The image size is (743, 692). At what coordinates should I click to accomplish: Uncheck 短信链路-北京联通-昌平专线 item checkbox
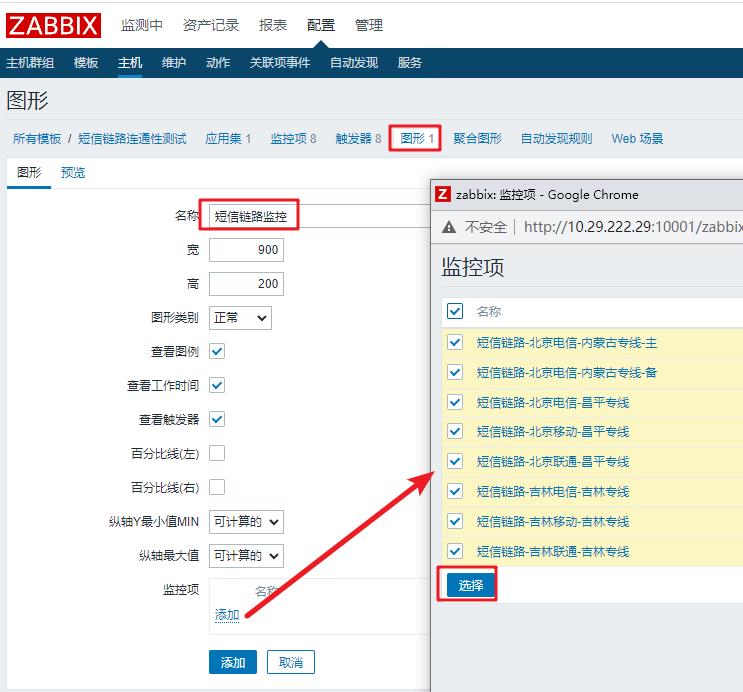[x=455, y=461]
